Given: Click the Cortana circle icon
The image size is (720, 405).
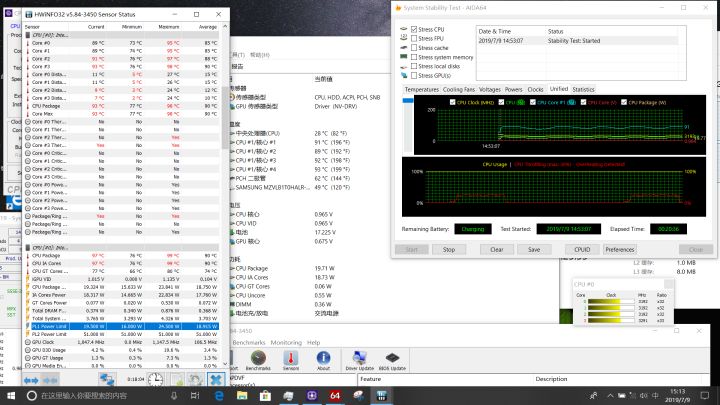Looking at the screenshot, I should tap(32, 395).
